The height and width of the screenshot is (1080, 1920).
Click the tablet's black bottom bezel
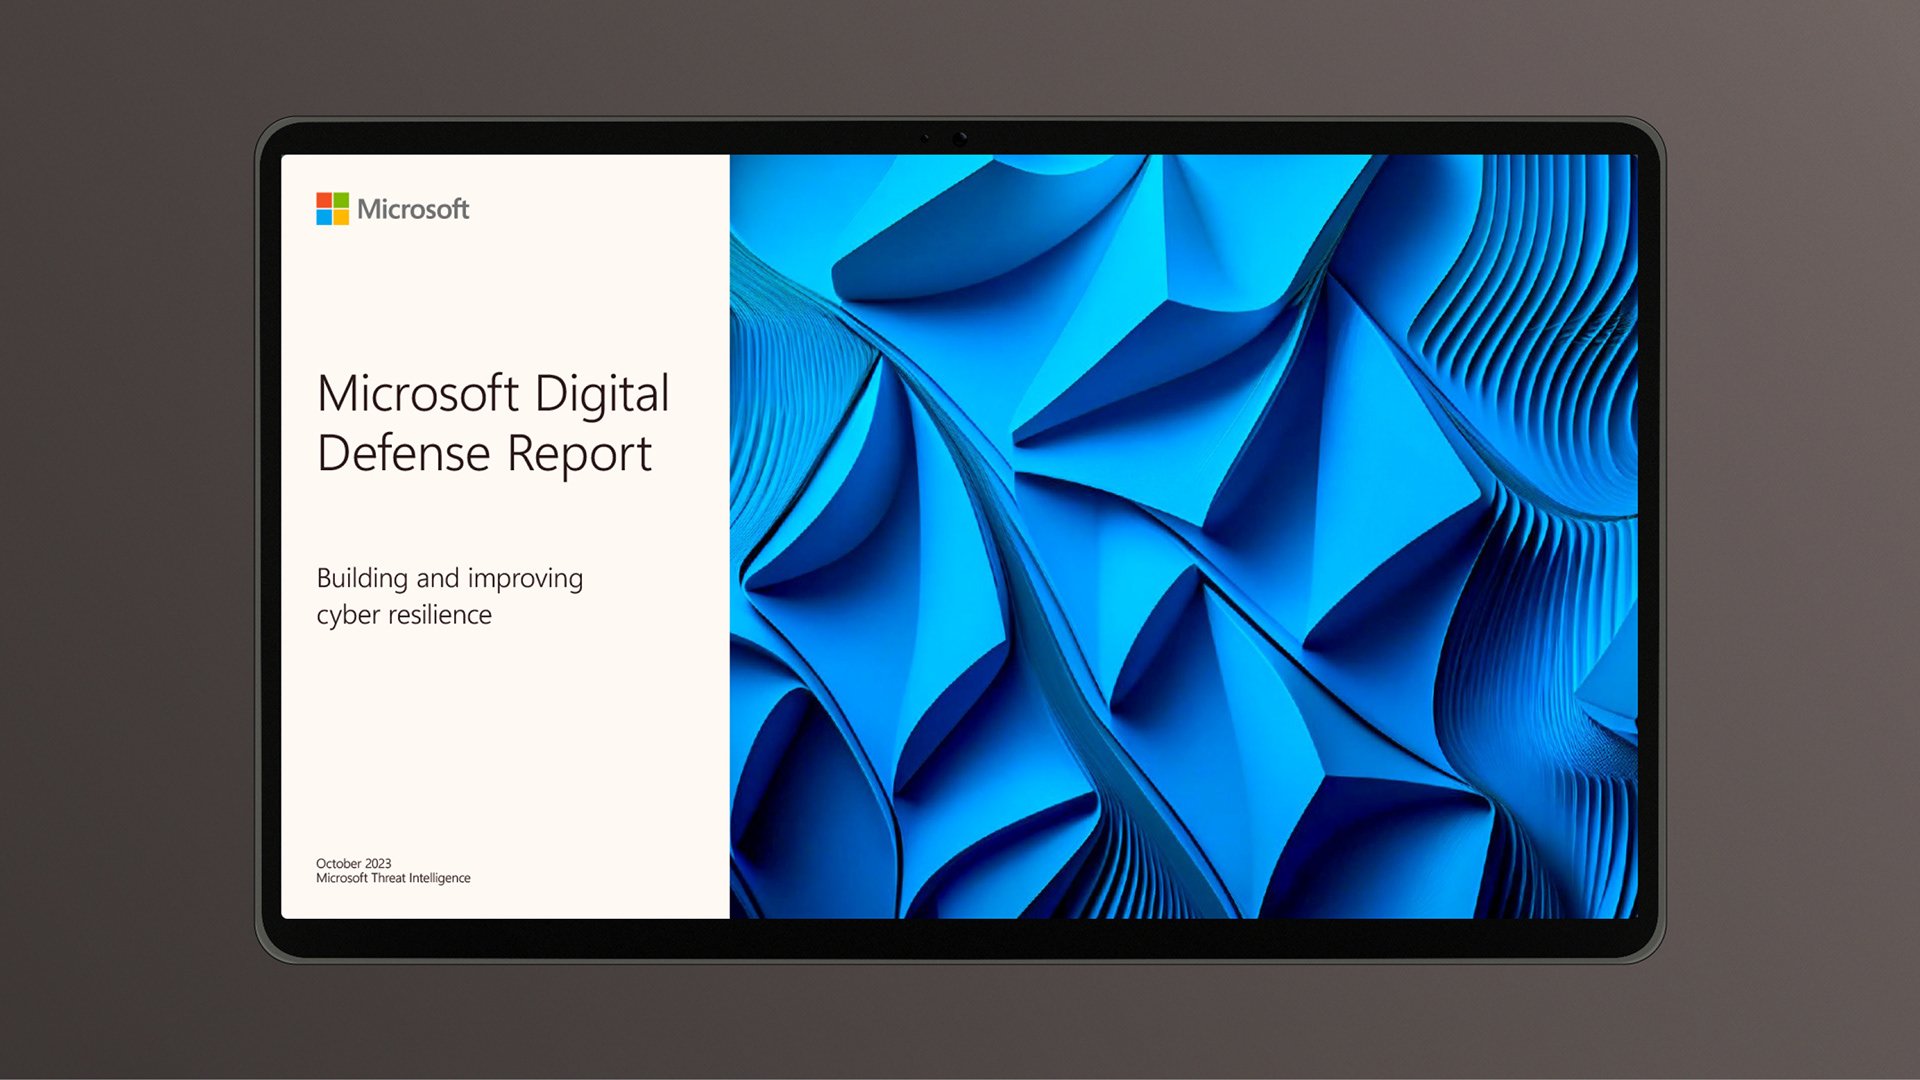click(960, 936)
